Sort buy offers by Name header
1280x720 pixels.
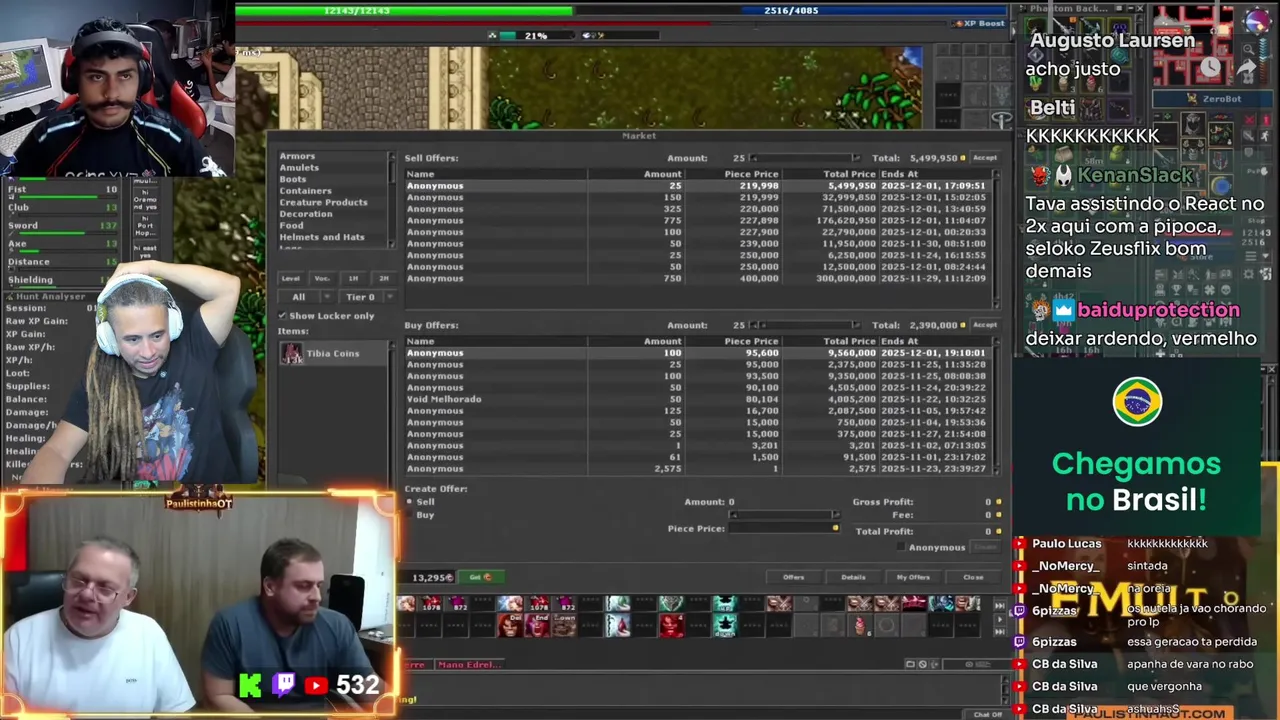495,341
